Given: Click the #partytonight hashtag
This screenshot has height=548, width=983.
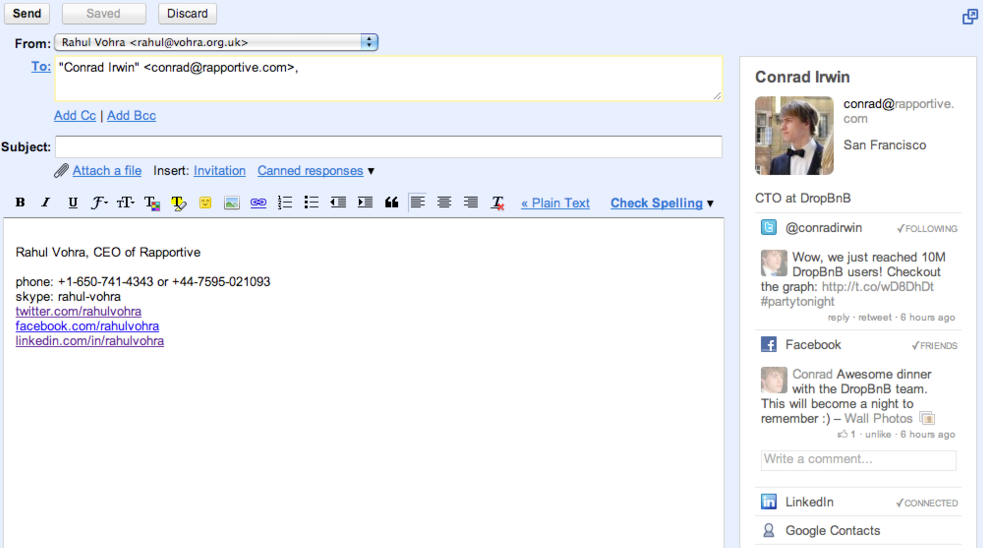Looking at the screenshot, I should point(797,302).
